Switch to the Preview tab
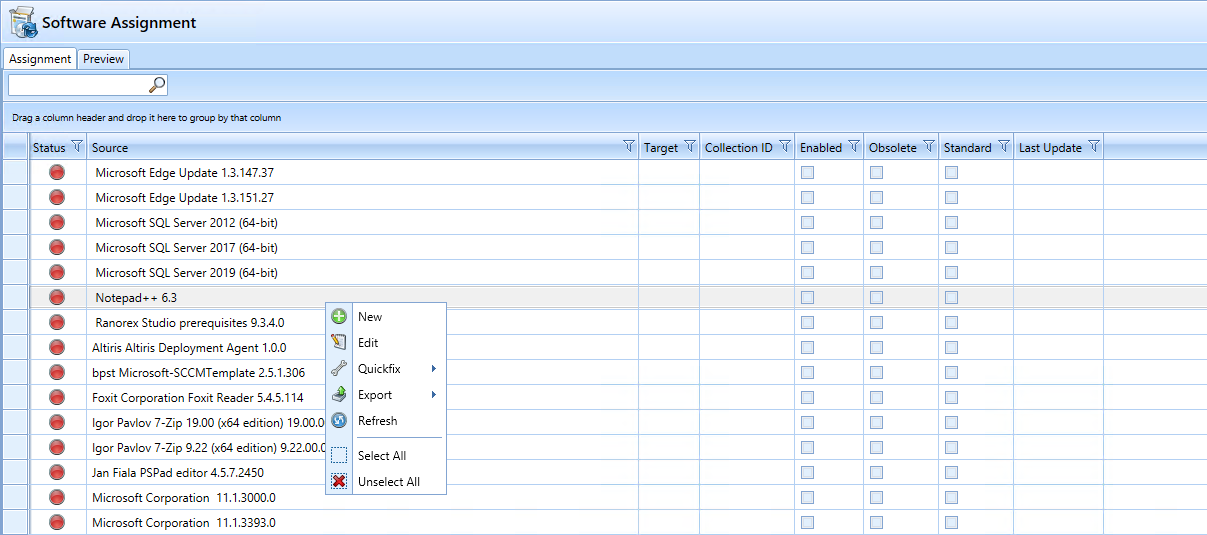 tap(103, 59)
